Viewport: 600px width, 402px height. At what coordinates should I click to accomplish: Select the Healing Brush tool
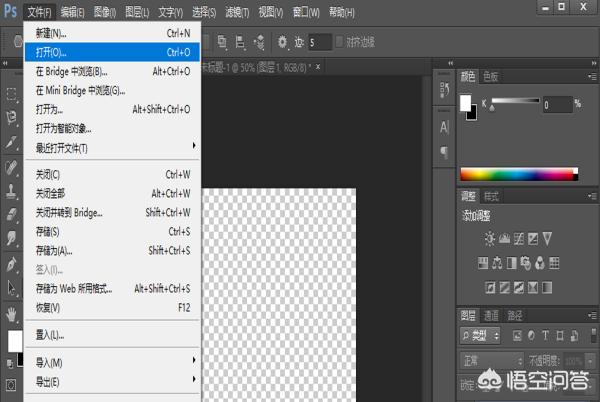pos(11,167)
